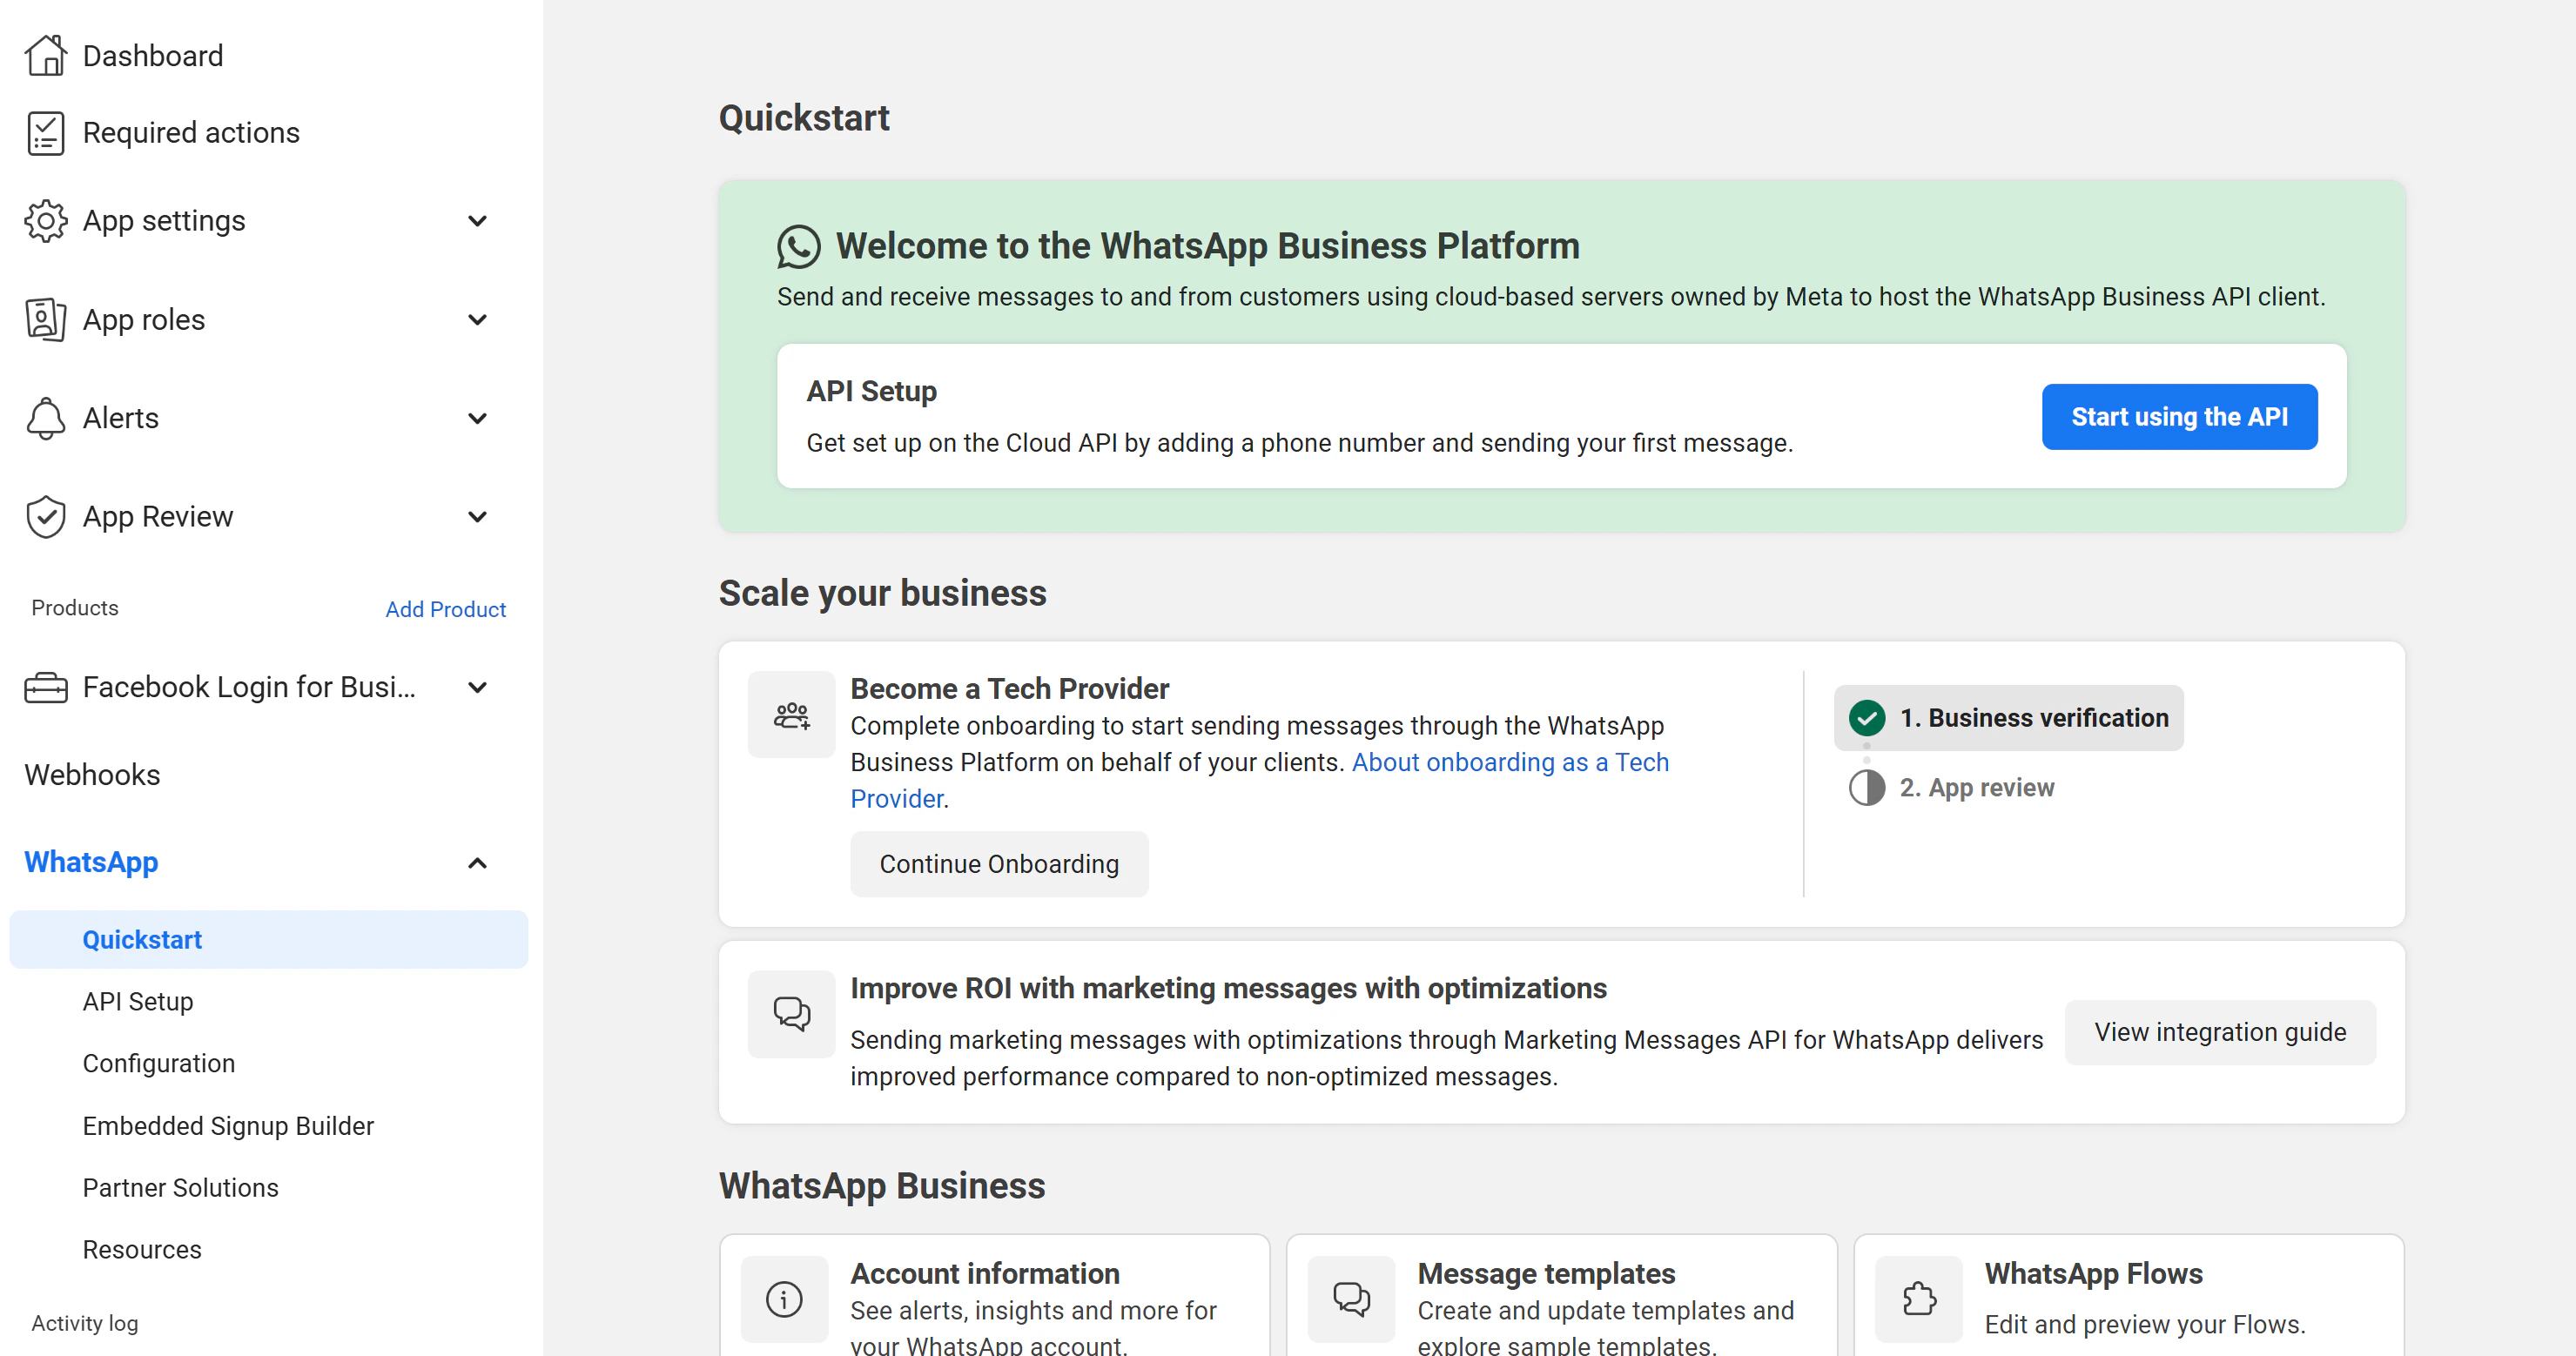Open Embedded Signup Builder
The width and height of the screenshot is (2576, 1356).
click(228, 1126)
